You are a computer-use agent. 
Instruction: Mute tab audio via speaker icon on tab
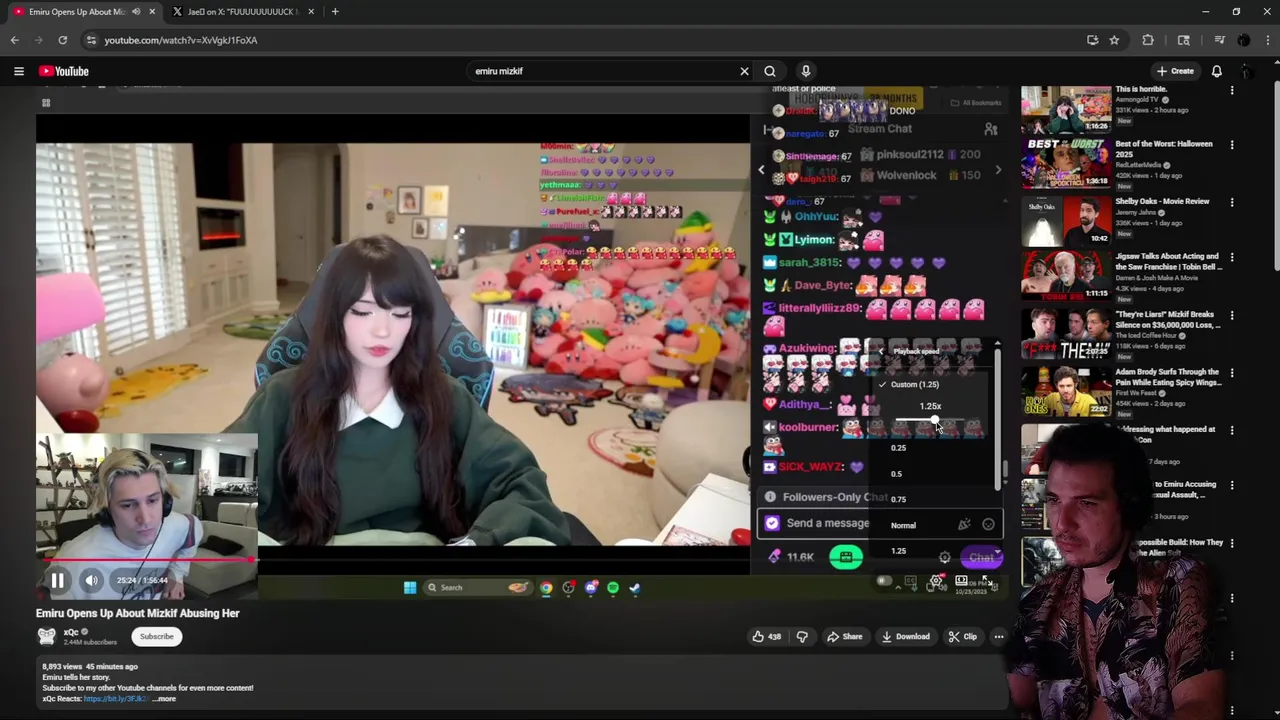coord(136,12)
